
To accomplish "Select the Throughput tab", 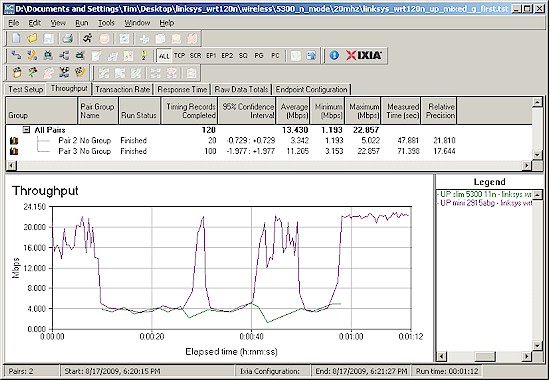I will click(69, 88).
